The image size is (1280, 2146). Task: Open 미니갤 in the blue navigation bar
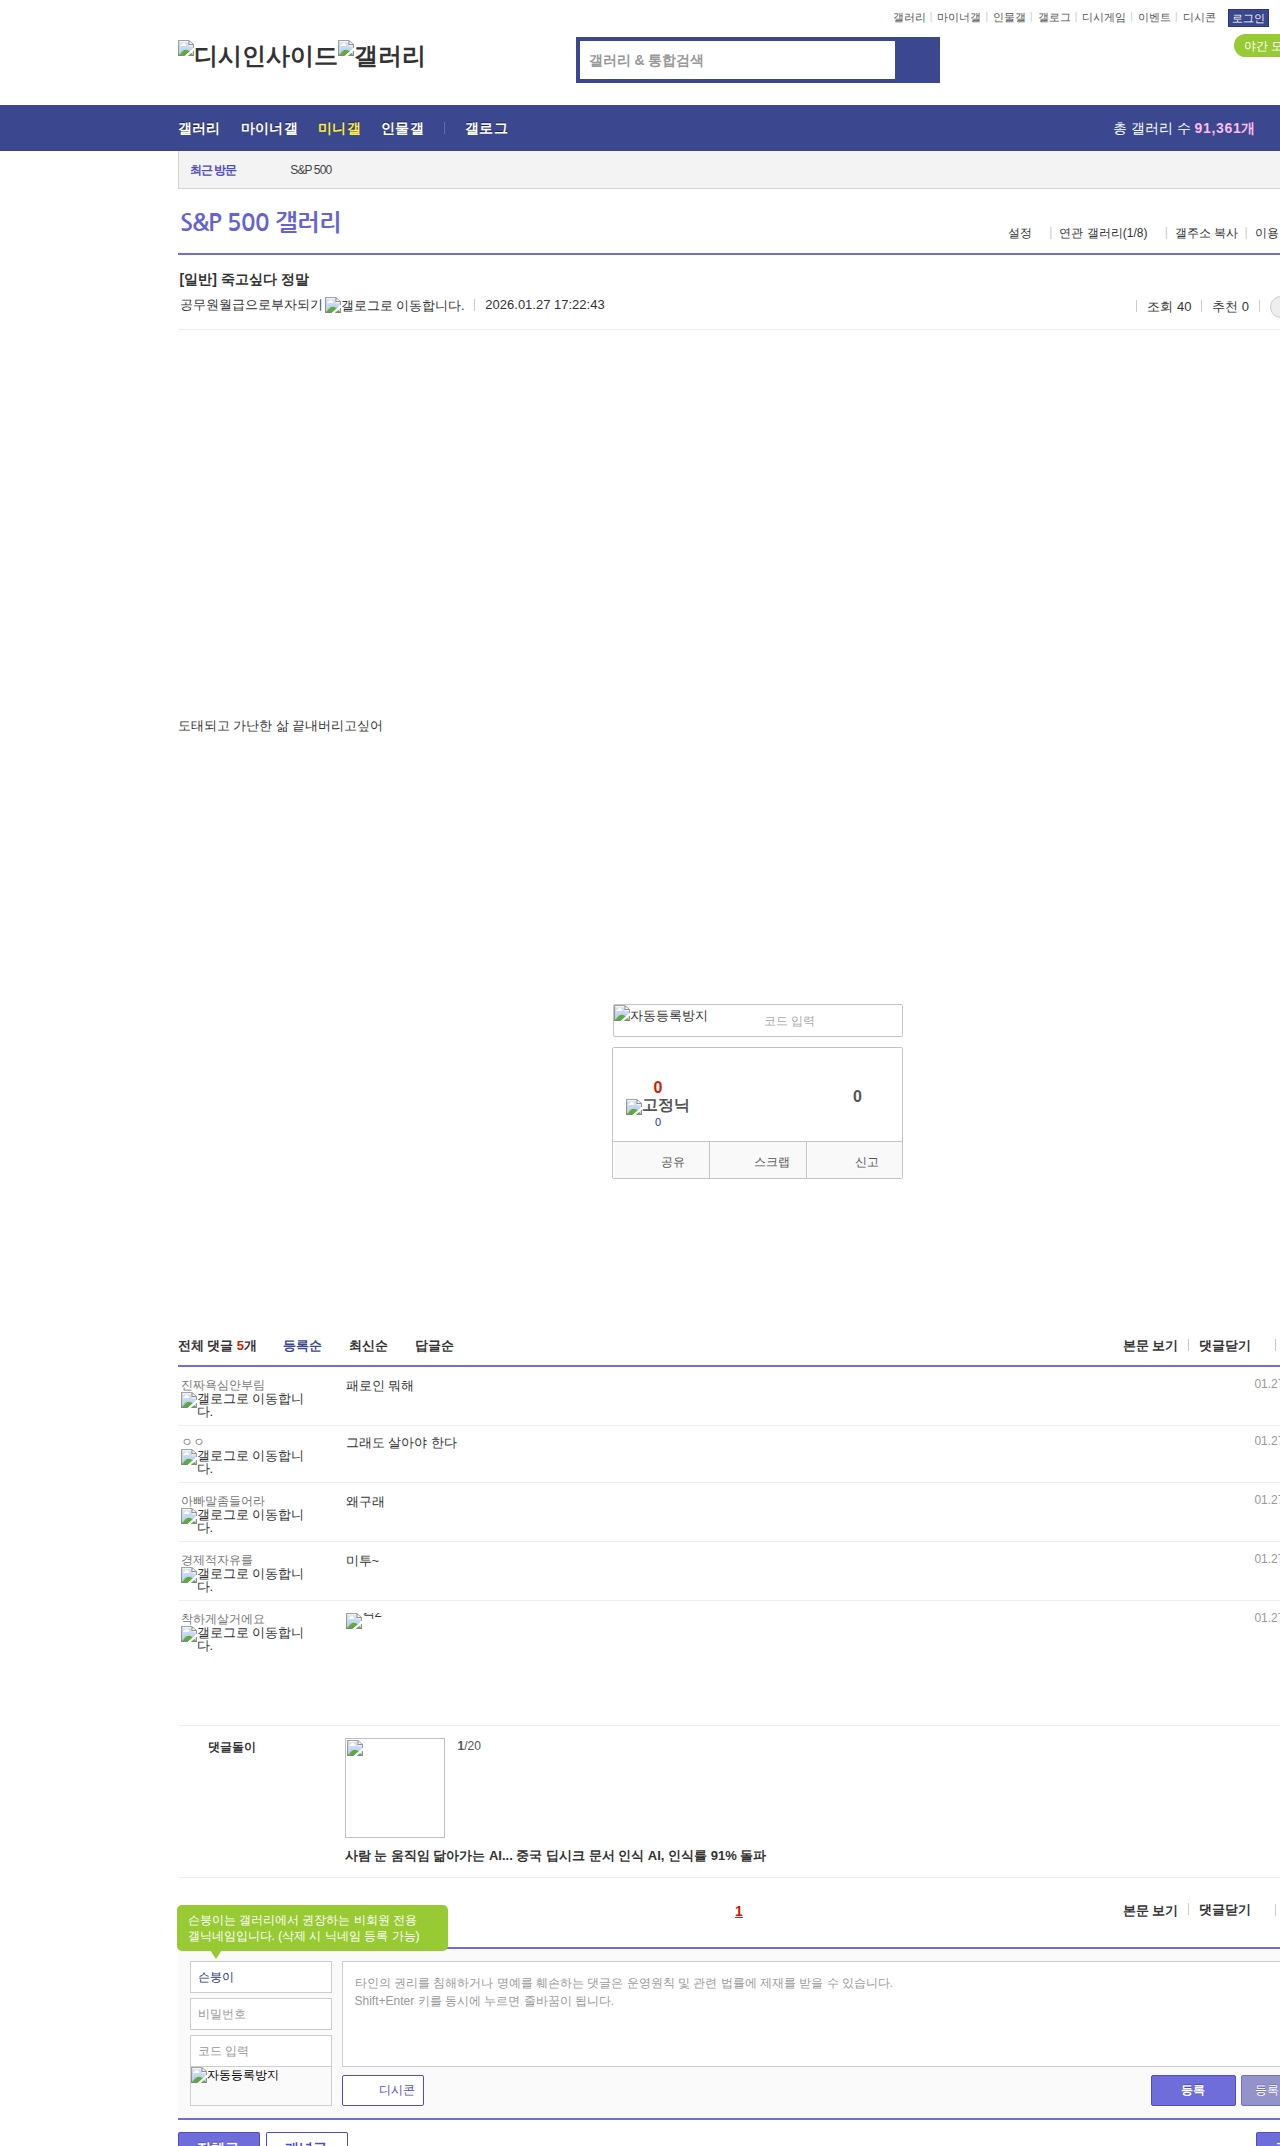339,129
